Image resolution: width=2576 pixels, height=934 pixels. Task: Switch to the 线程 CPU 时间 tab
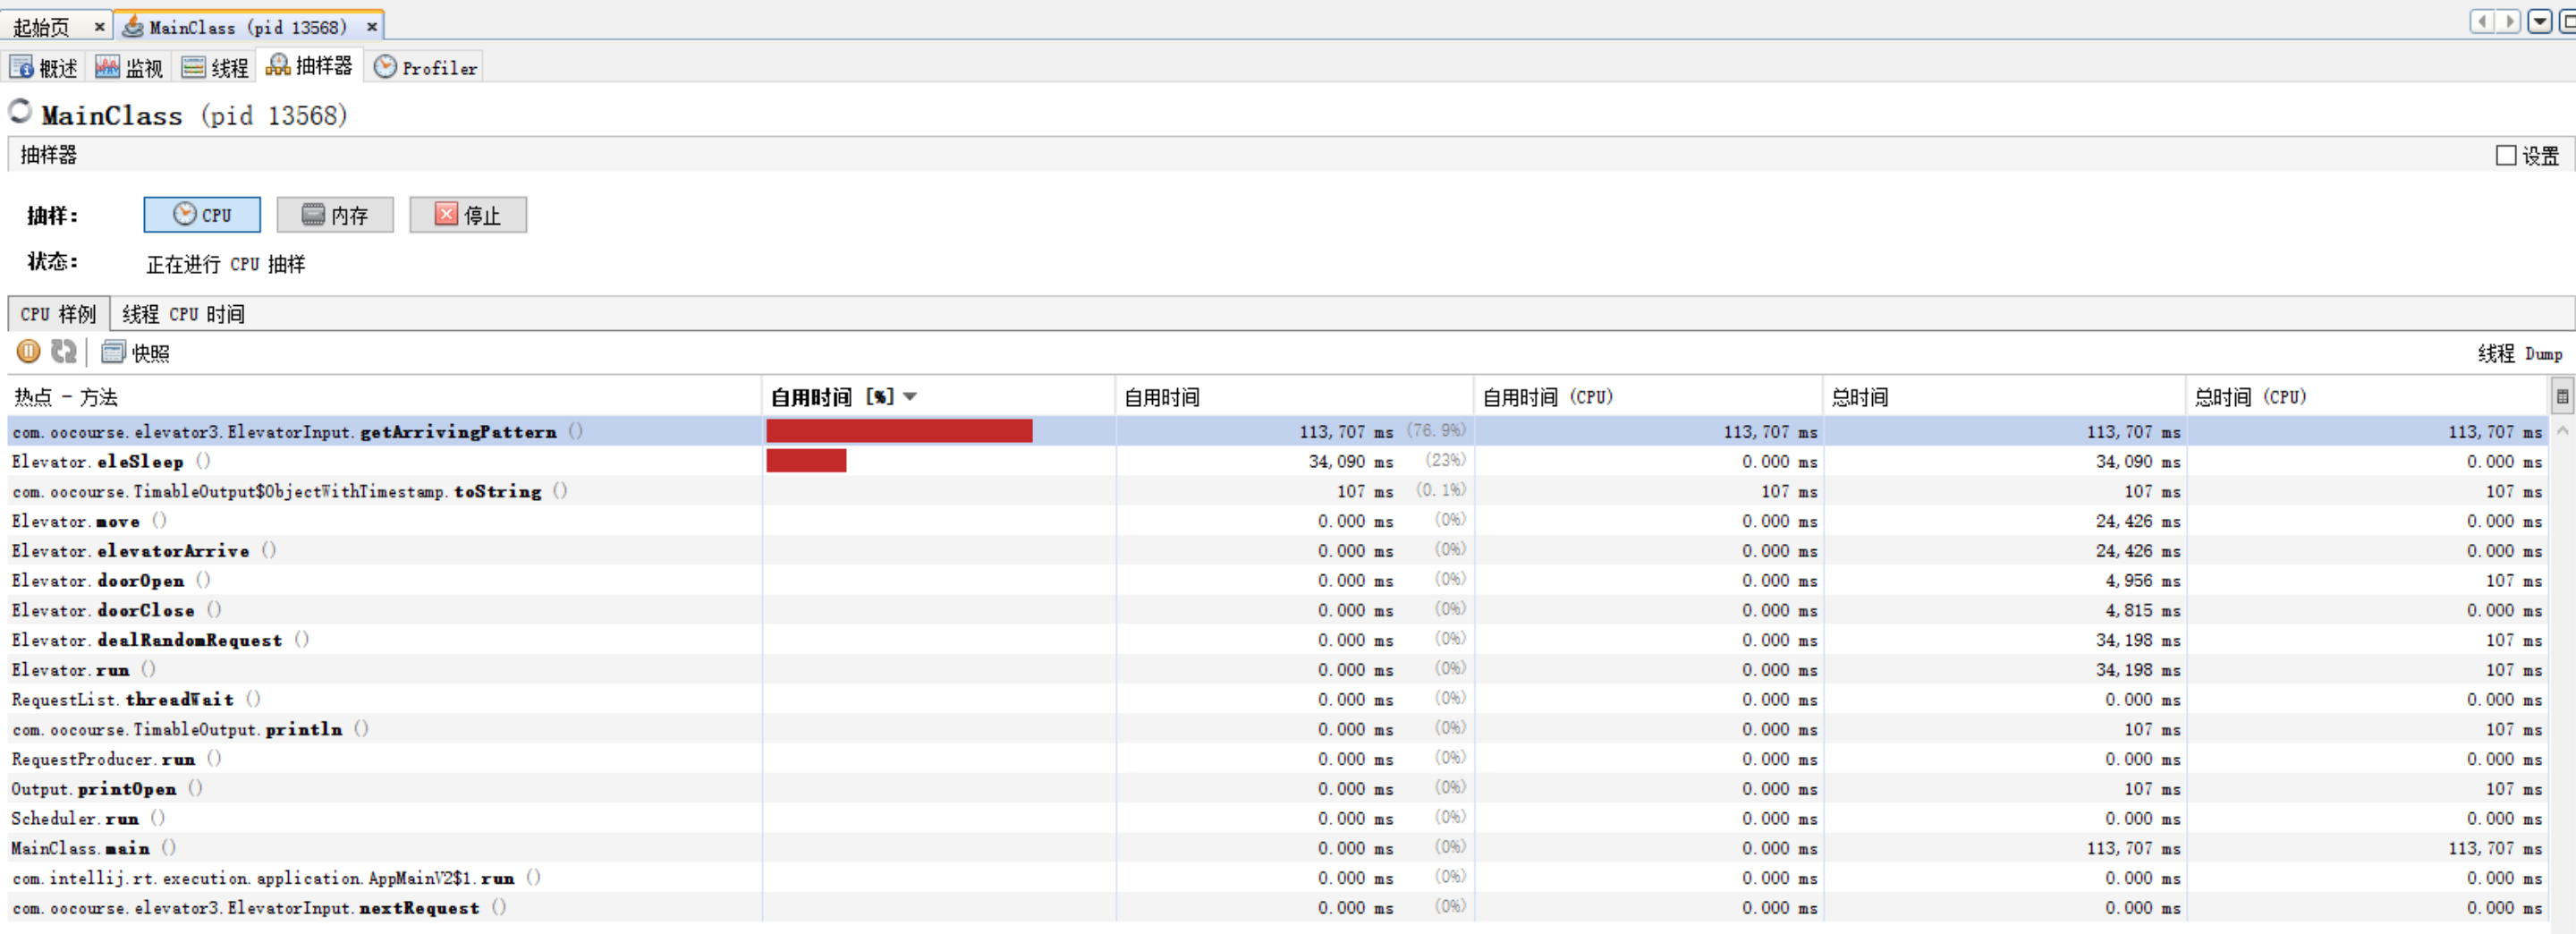tap(183, 314)
